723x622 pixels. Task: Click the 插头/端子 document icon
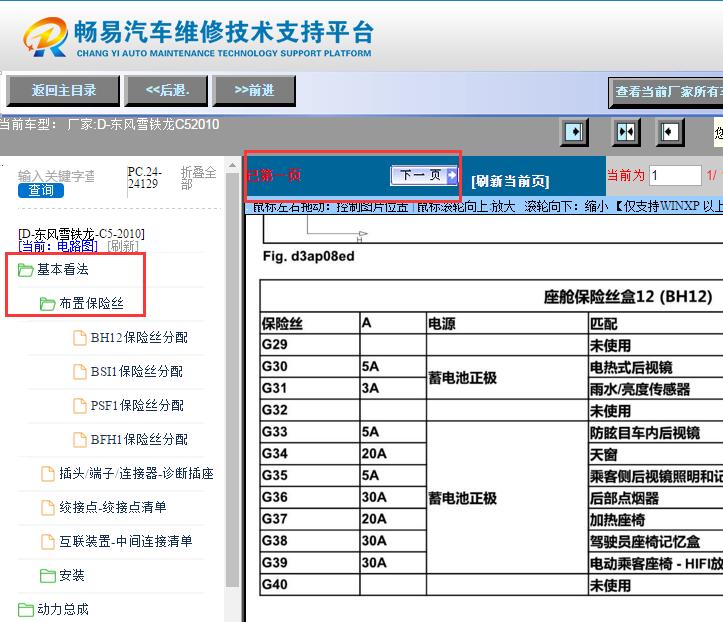point(48,474)
